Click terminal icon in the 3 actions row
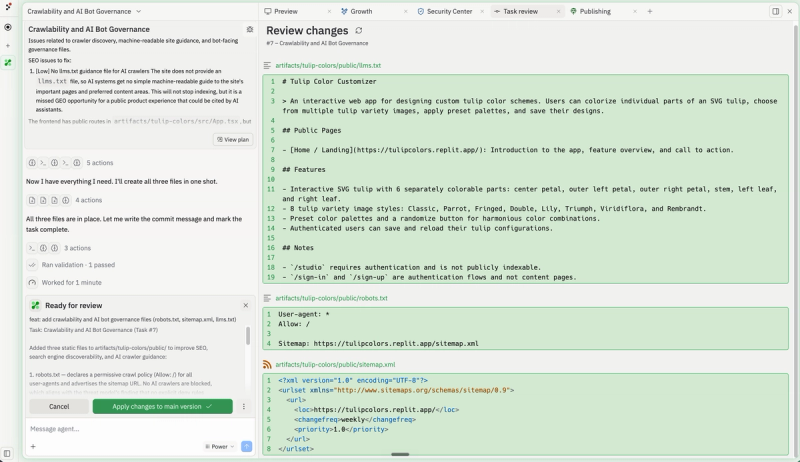 (32, 248)
